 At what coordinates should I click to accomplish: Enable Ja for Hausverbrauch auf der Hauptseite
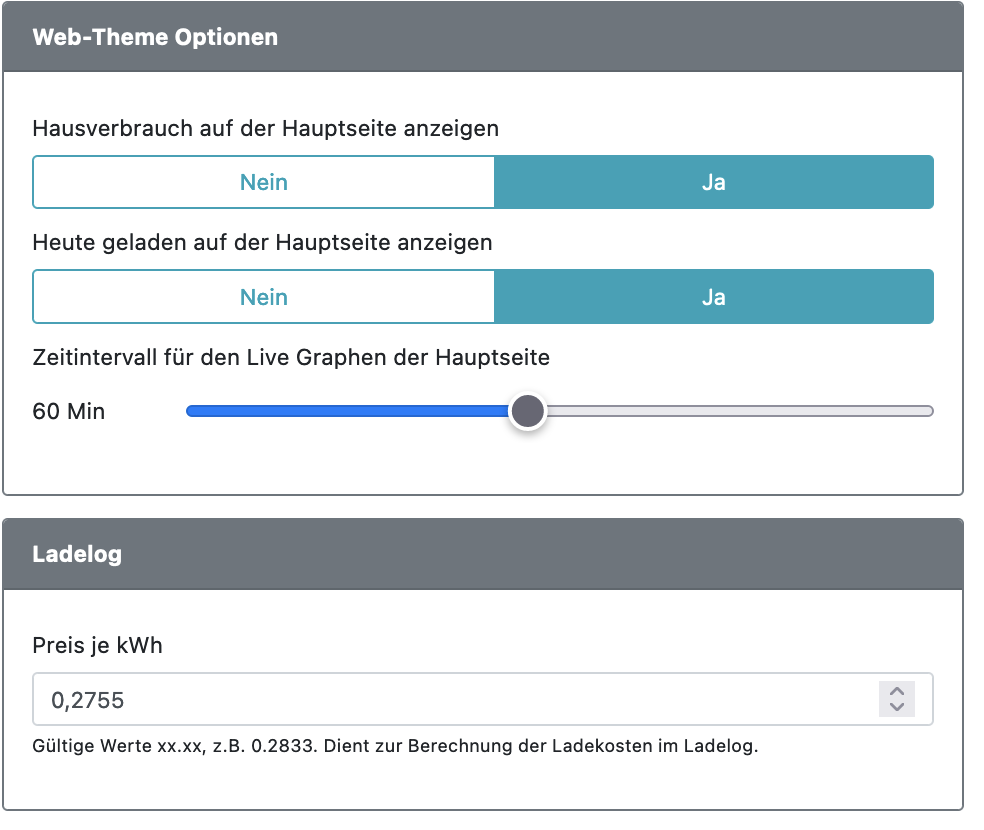713,182
